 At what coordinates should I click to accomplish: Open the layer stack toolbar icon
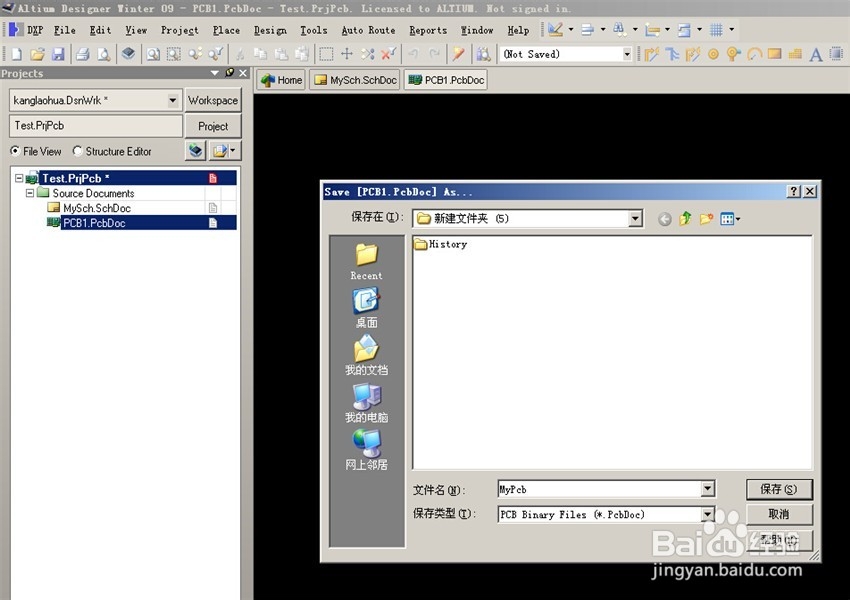point(128,54)
